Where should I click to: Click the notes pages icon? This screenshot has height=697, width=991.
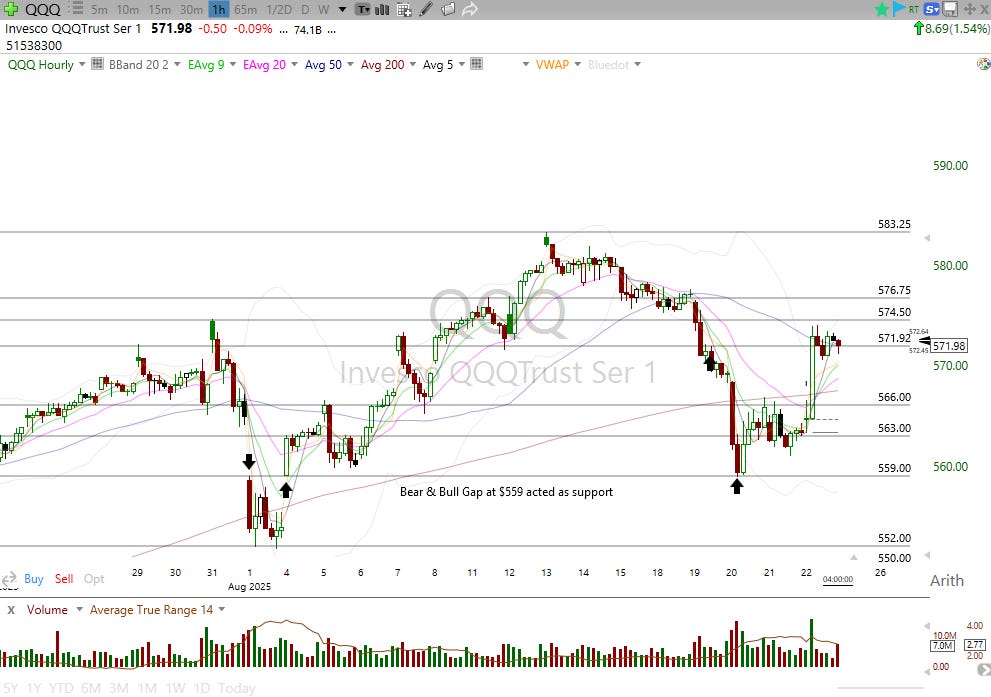(447, 9)
